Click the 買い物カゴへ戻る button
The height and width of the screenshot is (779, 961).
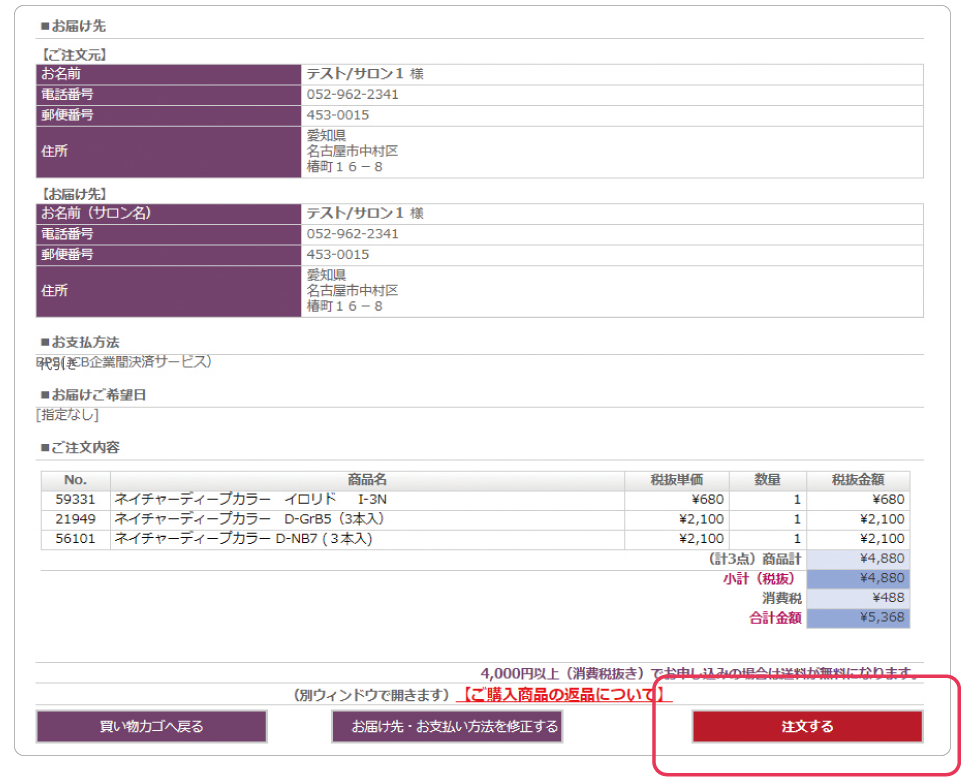(152, 727)
